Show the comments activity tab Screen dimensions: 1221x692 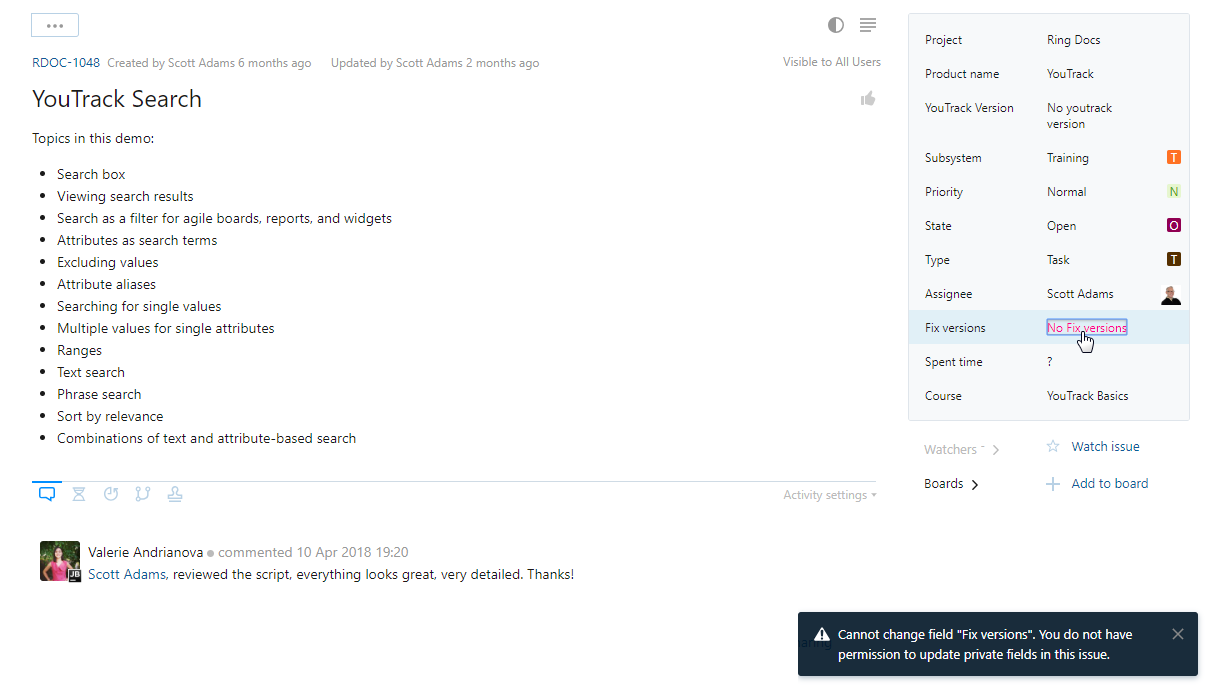pyautogui.click(x=46, y=494)
